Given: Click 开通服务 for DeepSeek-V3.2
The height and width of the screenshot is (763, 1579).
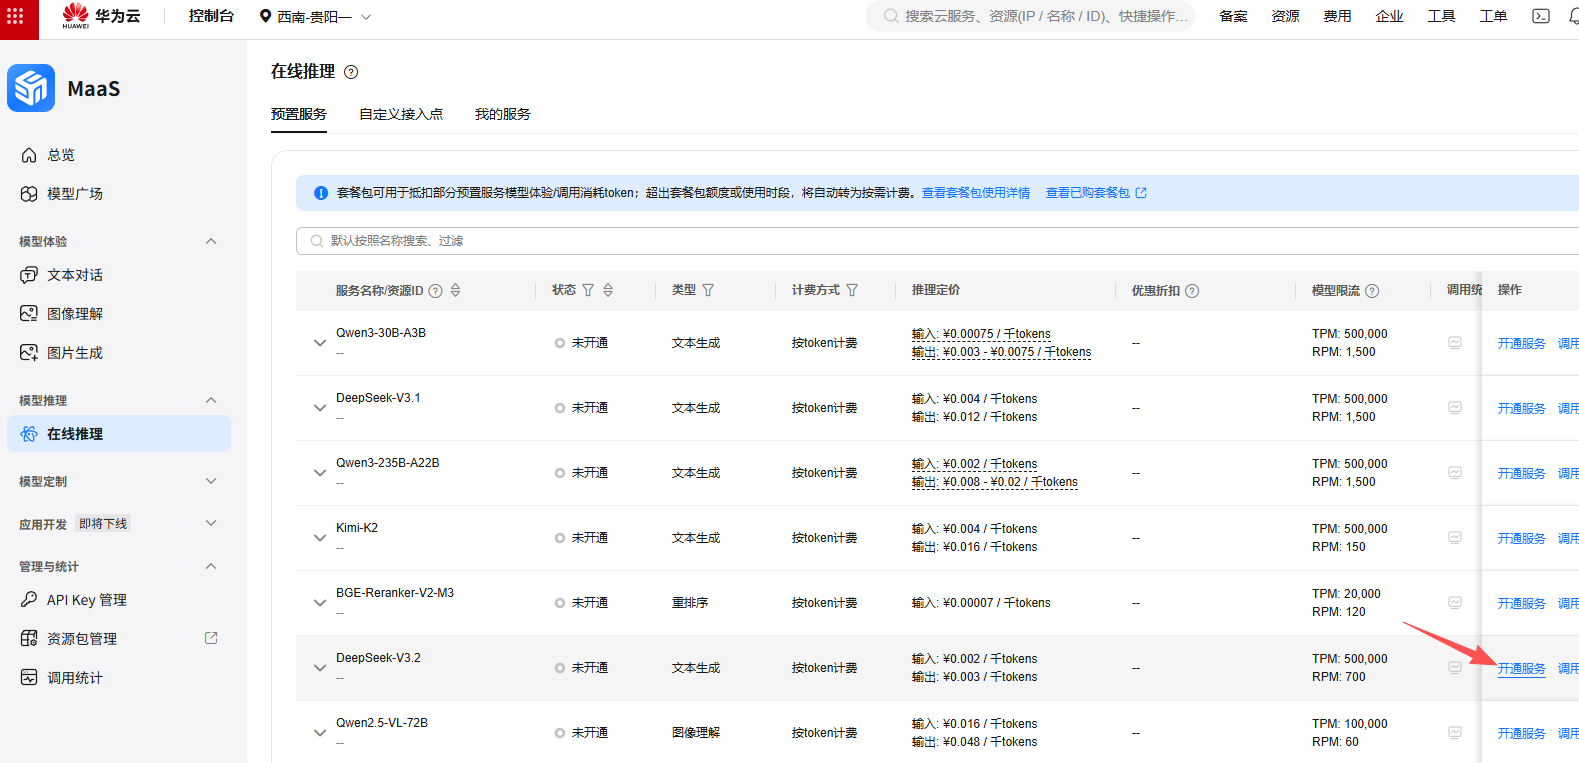Looking at the screenshot, I should [1521, 668].
